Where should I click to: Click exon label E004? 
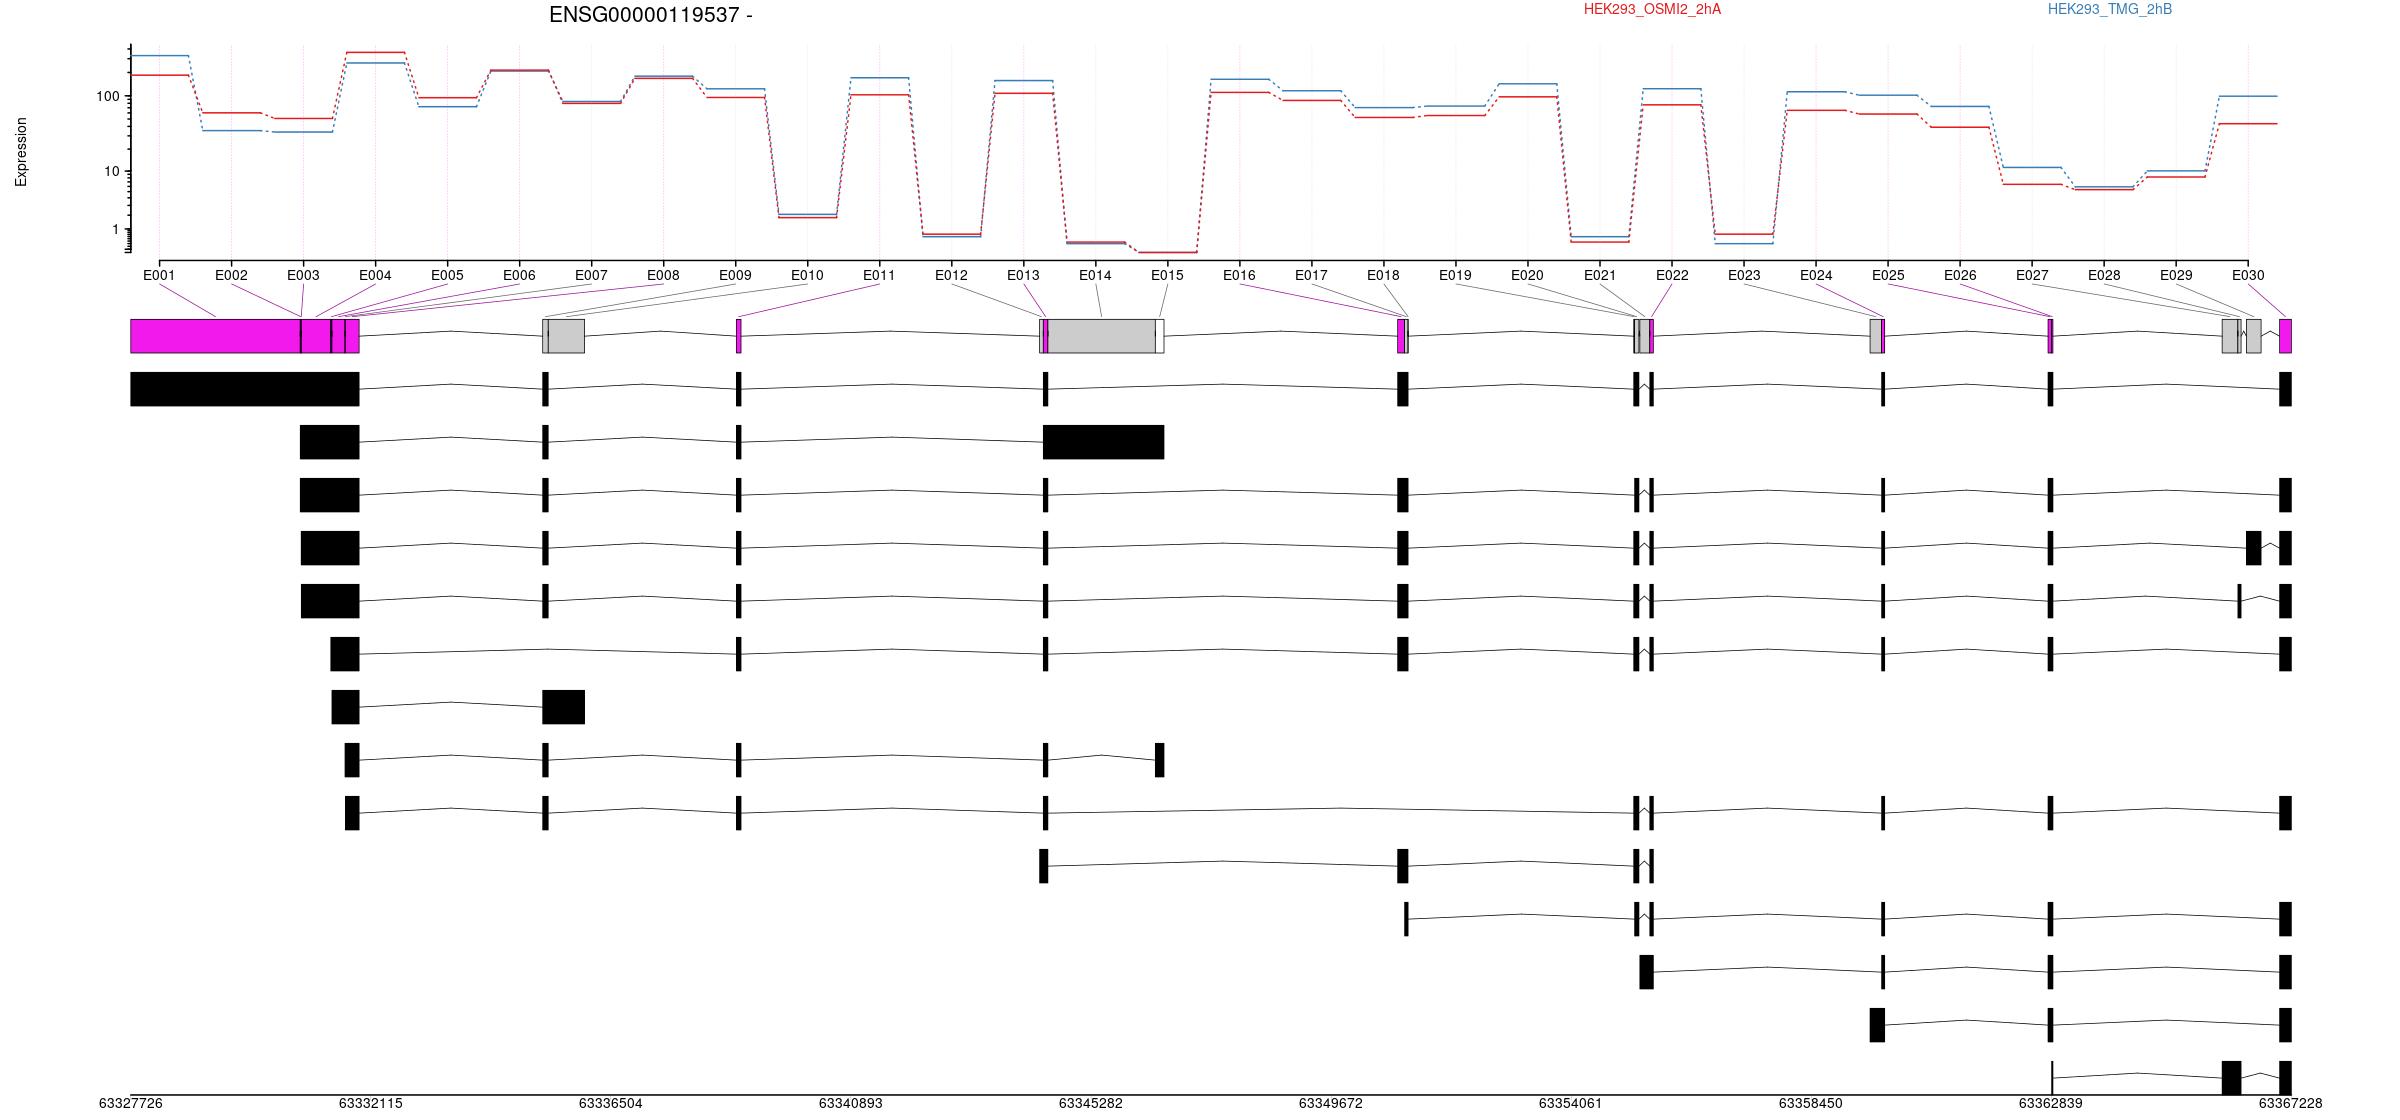[375, 275]
